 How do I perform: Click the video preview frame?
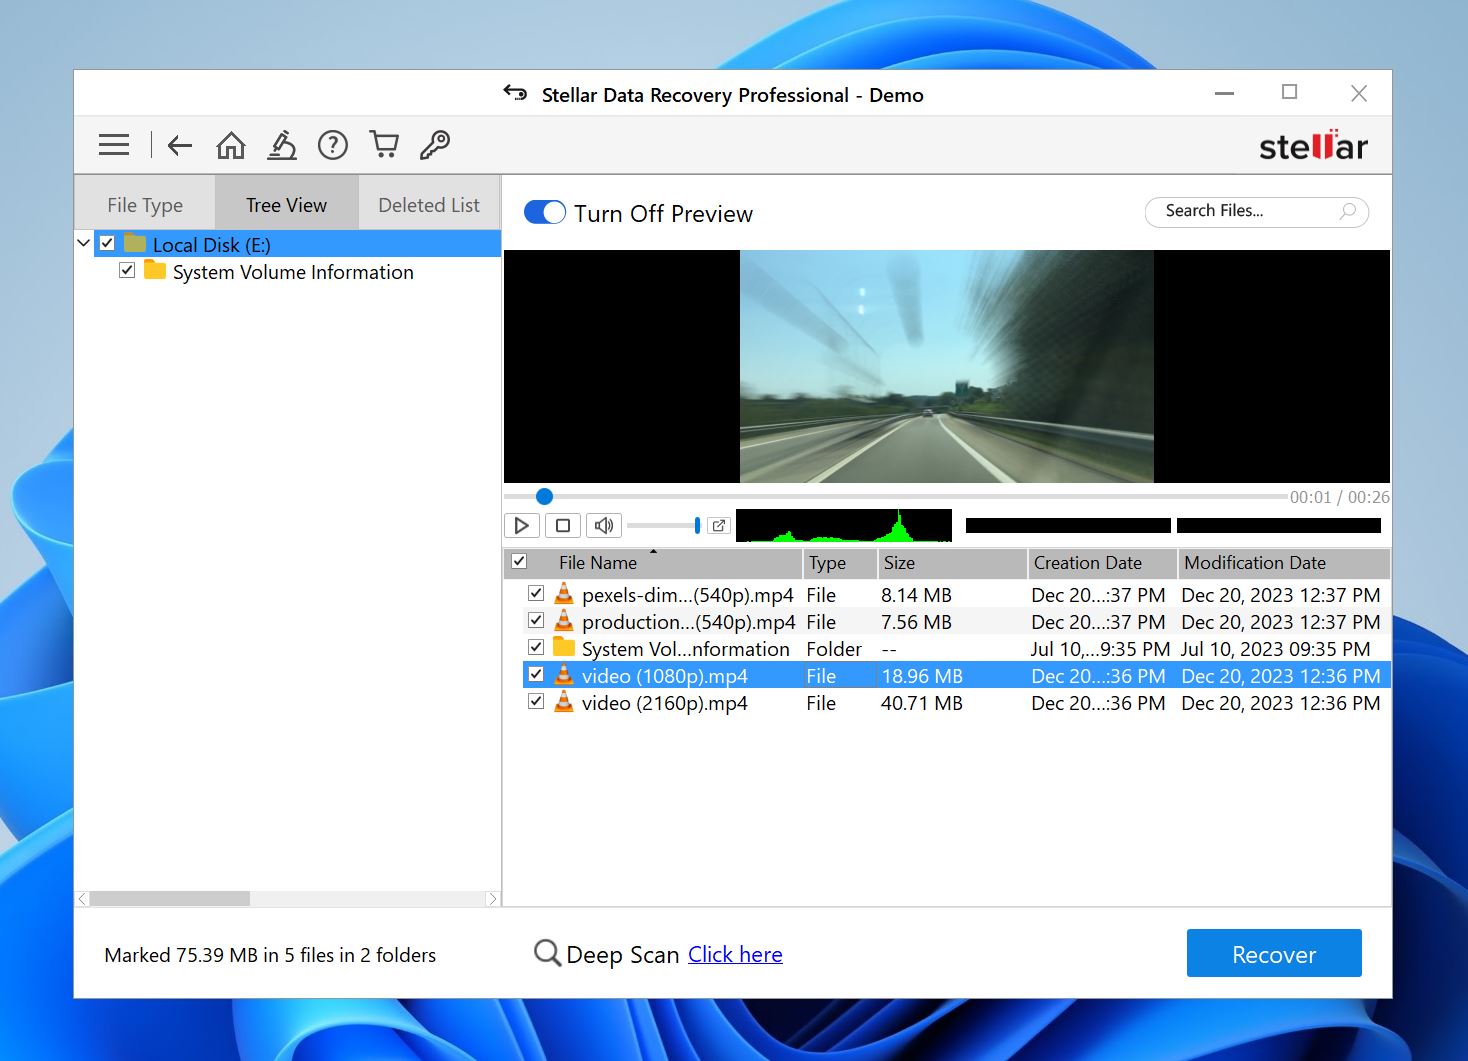point(946,366)
